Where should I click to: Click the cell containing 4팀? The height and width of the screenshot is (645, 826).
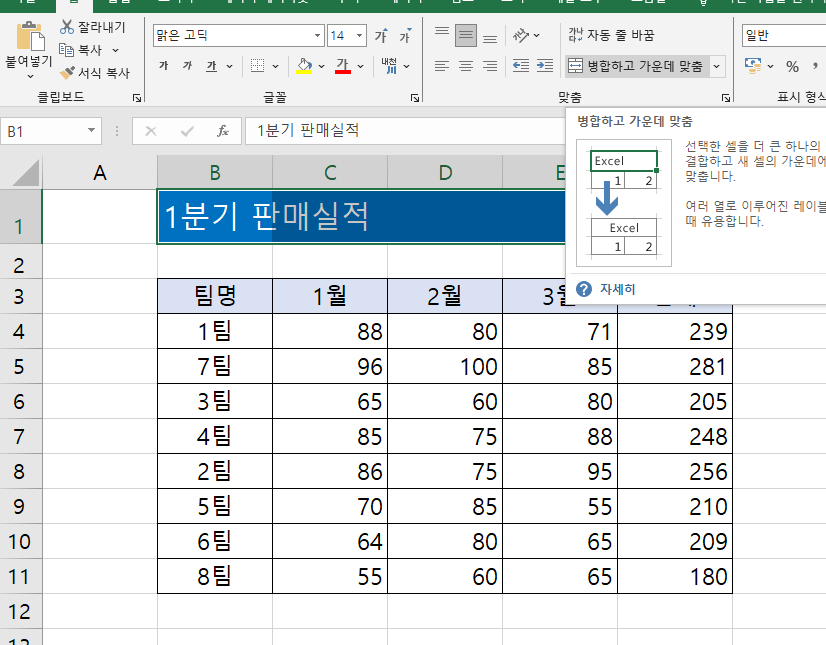point(215,436)
